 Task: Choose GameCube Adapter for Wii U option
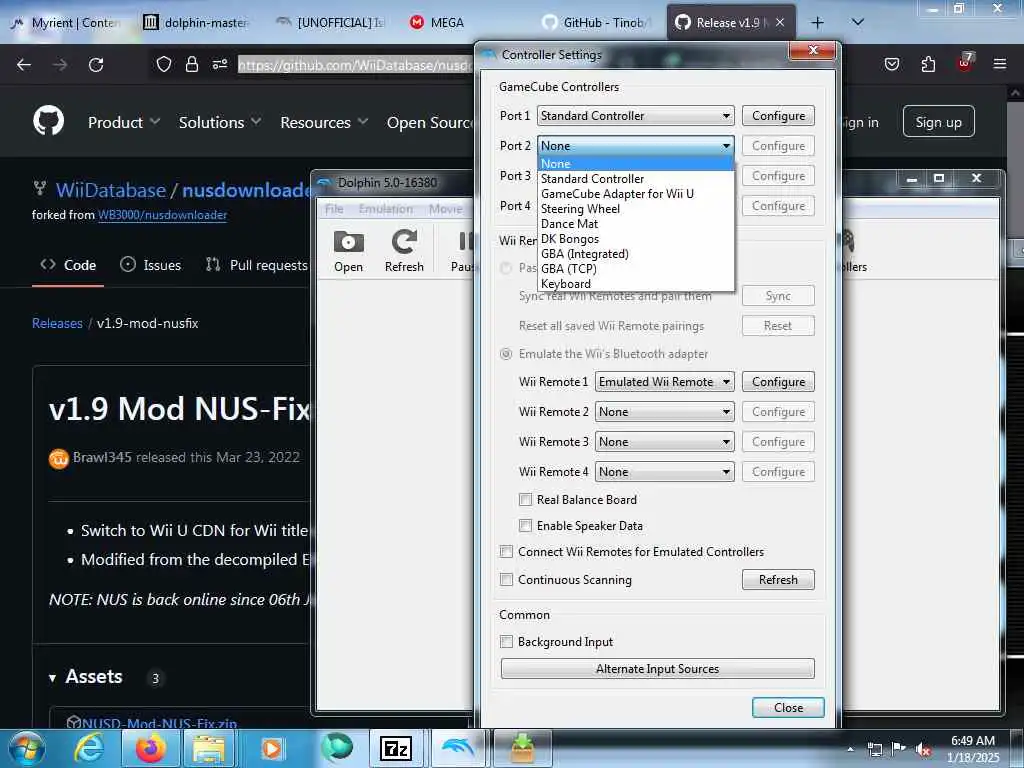click(x=635, y=194)
